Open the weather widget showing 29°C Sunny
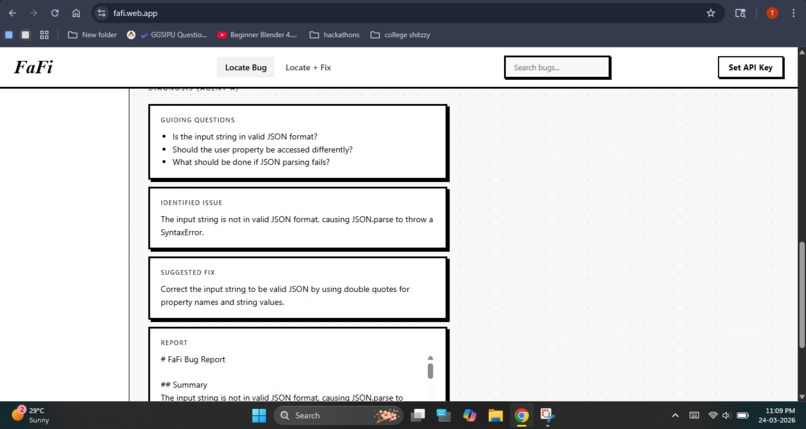 (x=31, y=415)
